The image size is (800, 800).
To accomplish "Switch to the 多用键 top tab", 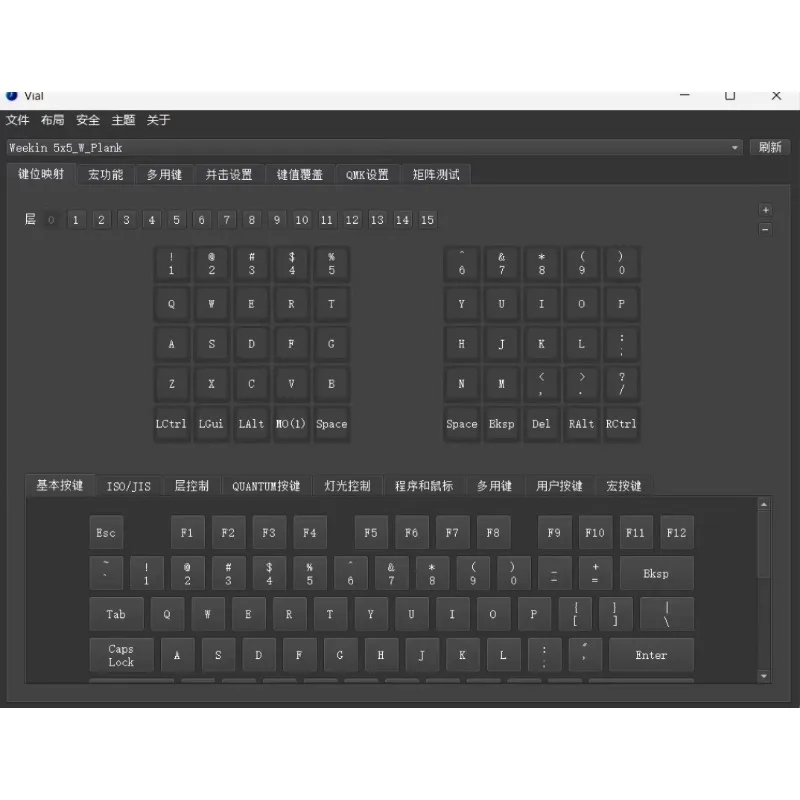I will coord(164,174).
